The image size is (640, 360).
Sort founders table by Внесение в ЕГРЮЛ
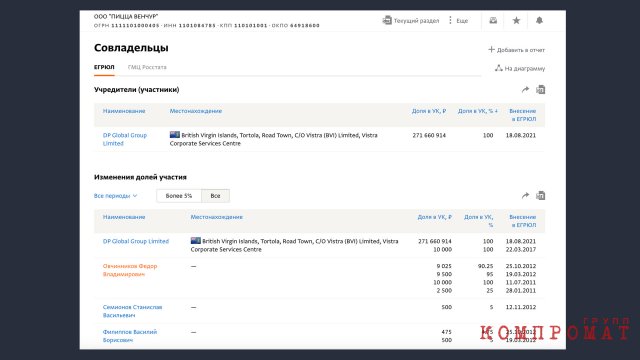tap(523, 115)
